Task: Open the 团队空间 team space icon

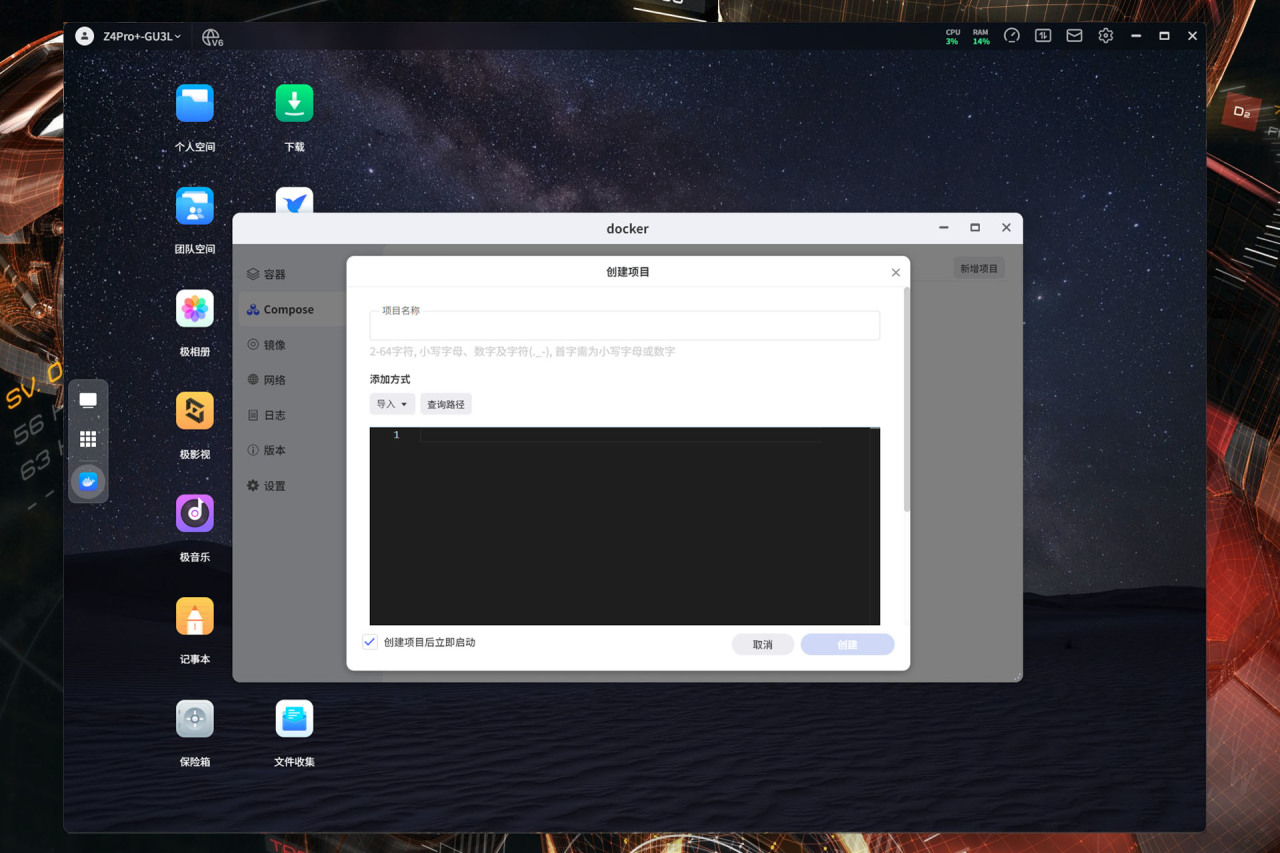Action: pyautogui.click(x=195, y=206)
